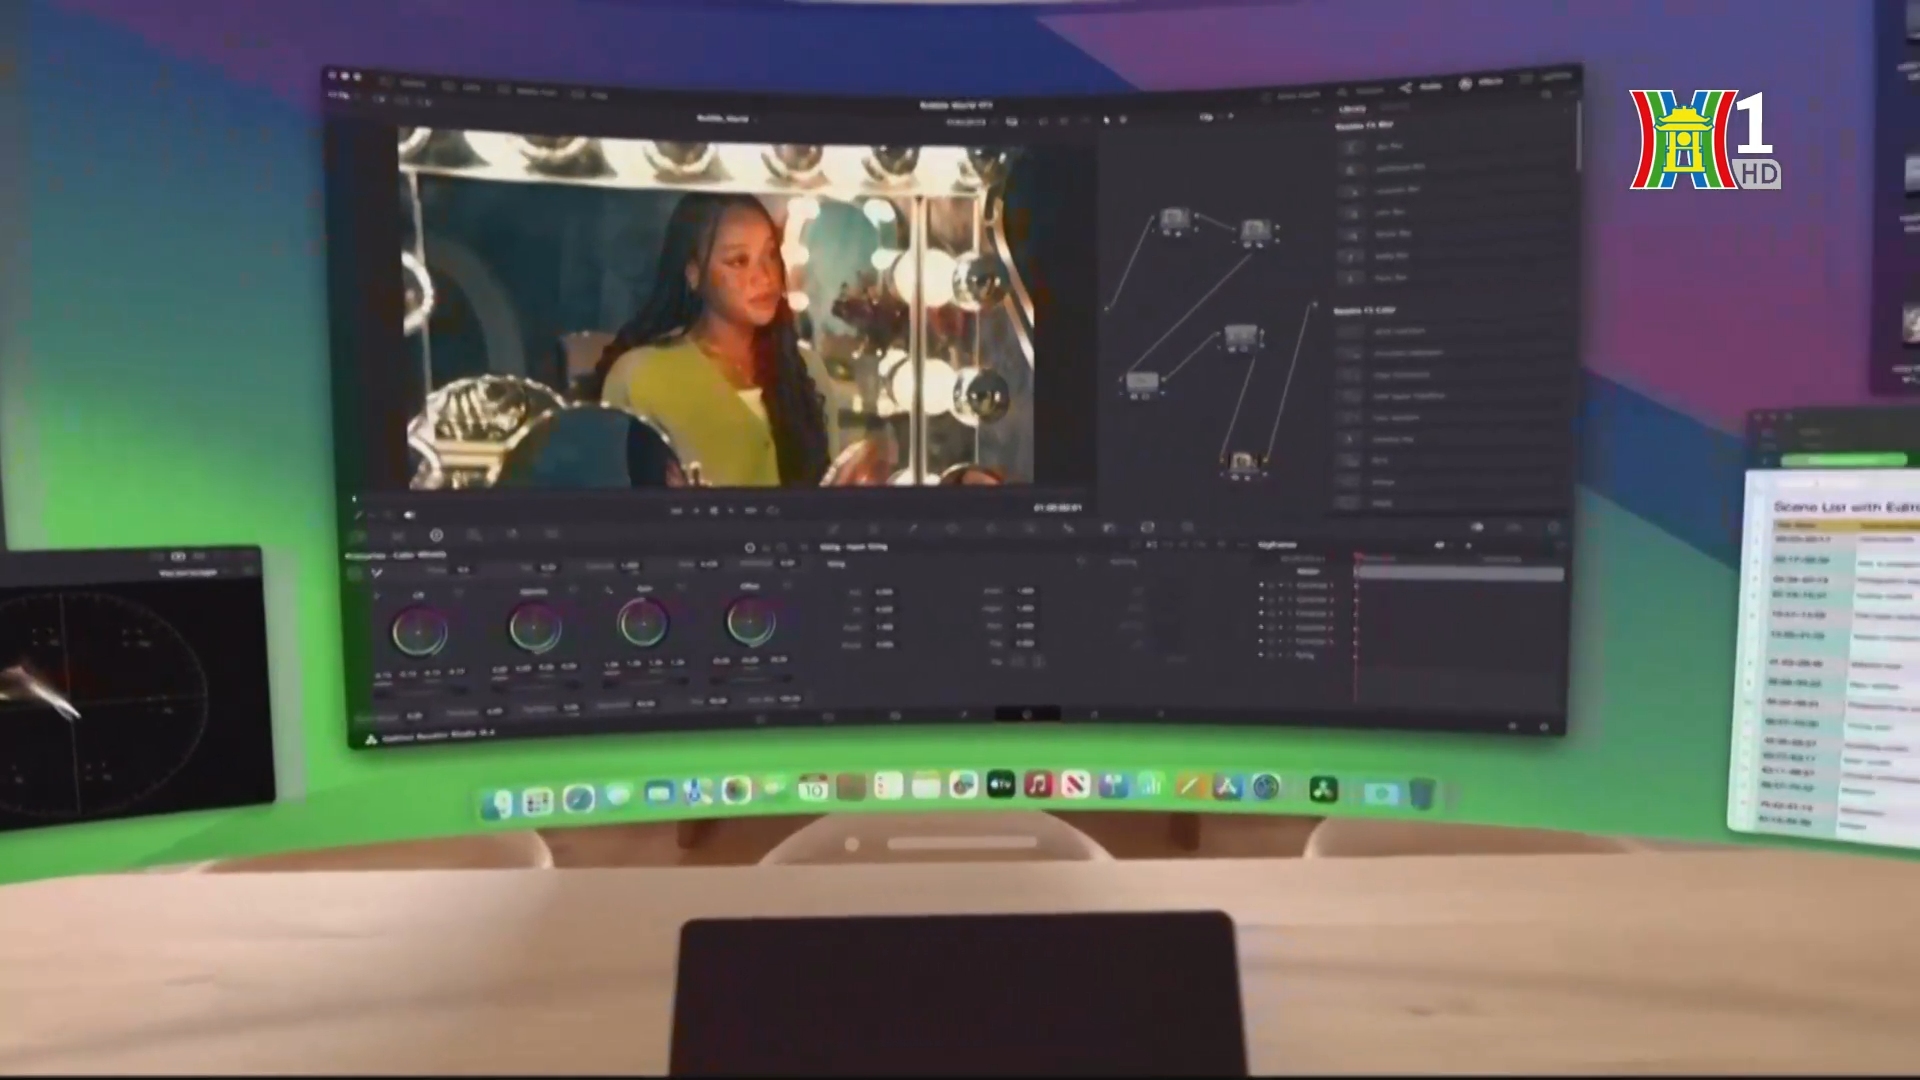1920x1080 pixels.
Task: Expand the Corrector 3 keyframe row
Action: pyautogui.click(x=1290, y=614)
